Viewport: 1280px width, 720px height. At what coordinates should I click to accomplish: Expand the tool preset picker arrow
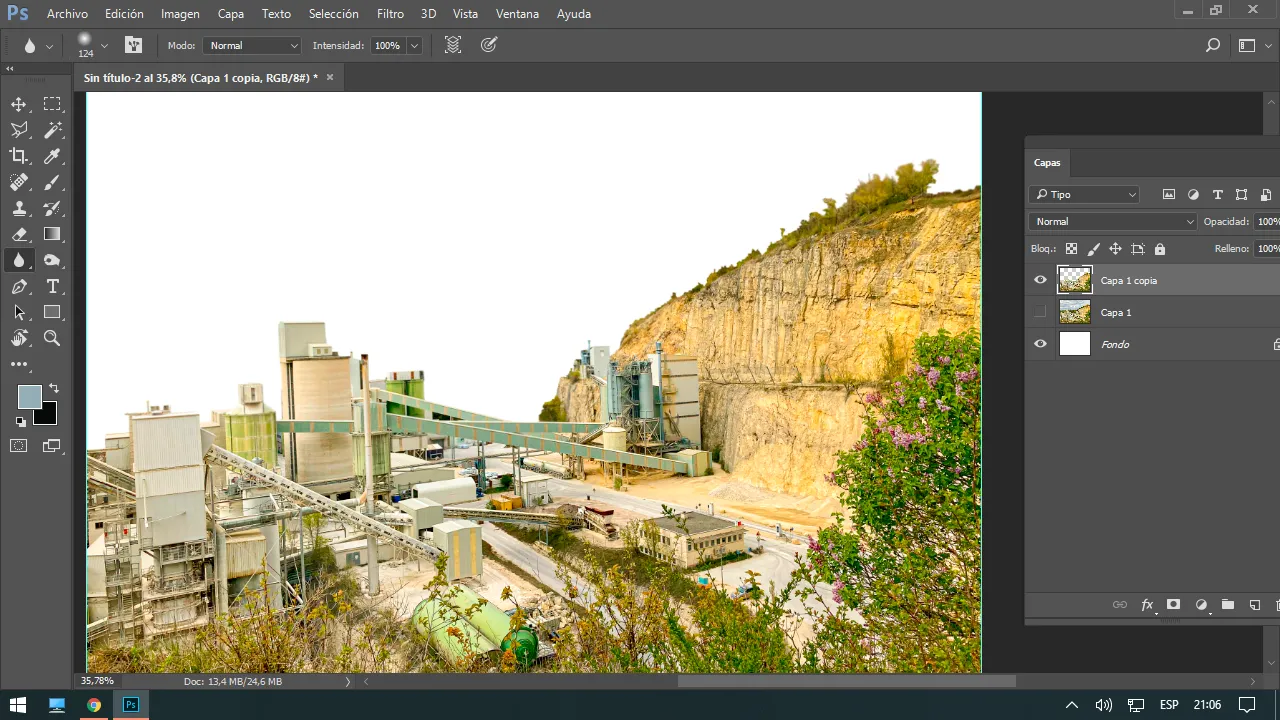49,46
